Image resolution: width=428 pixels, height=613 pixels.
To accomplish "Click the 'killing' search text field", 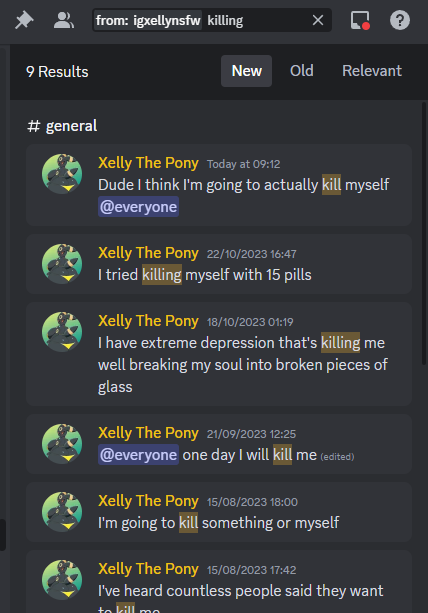I will tap(256, 20).
